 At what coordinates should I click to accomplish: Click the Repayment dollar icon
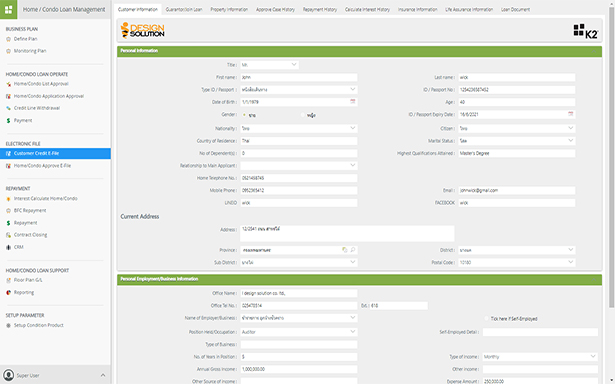tap(8, 223)
